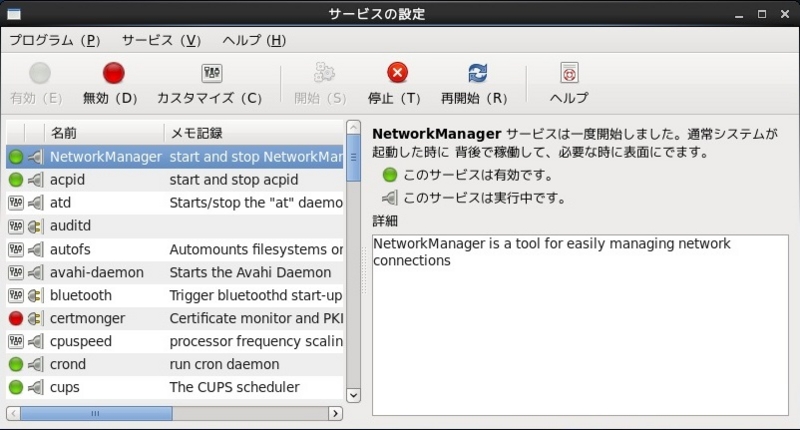Screen dimensions: 800x430
Task: Click customized status icon of avahi-daemon row
Action: (16, 272)
